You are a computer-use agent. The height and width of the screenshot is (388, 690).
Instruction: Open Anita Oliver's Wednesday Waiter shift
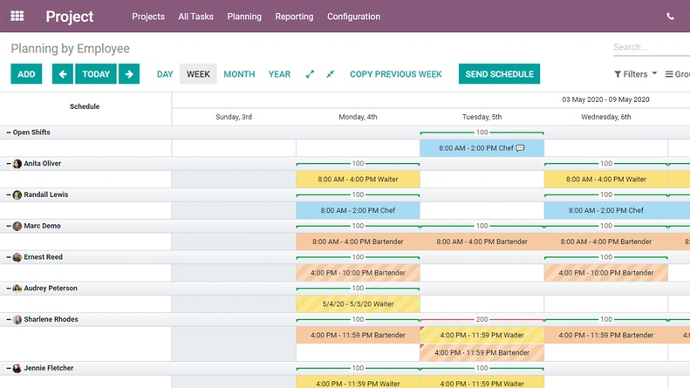(x=606, y=179)
